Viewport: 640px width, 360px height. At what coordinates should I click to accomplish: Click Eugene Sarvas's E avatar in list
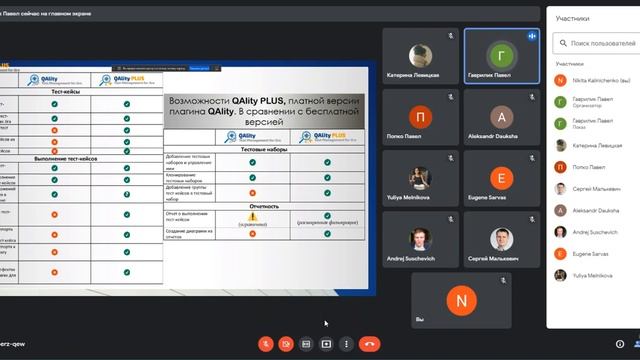point(560,253)
